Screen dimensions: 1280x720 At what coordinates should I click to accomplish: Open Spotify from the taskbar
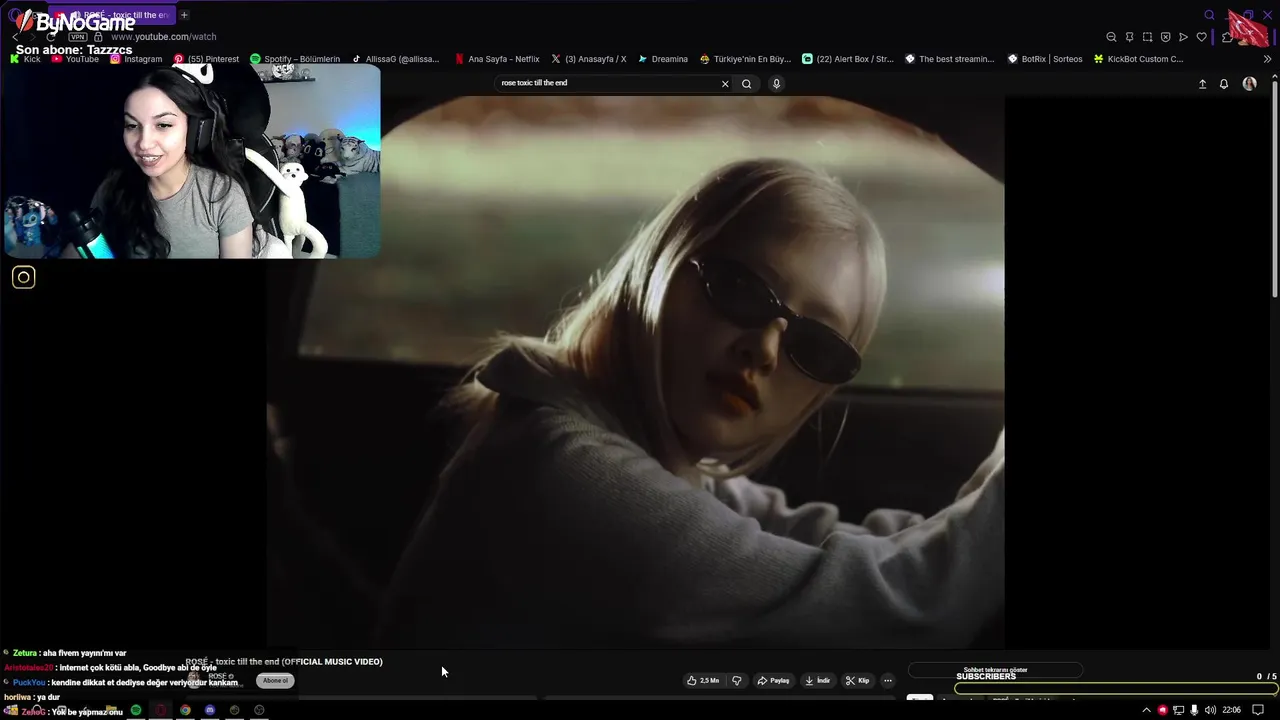click(136, 710)
